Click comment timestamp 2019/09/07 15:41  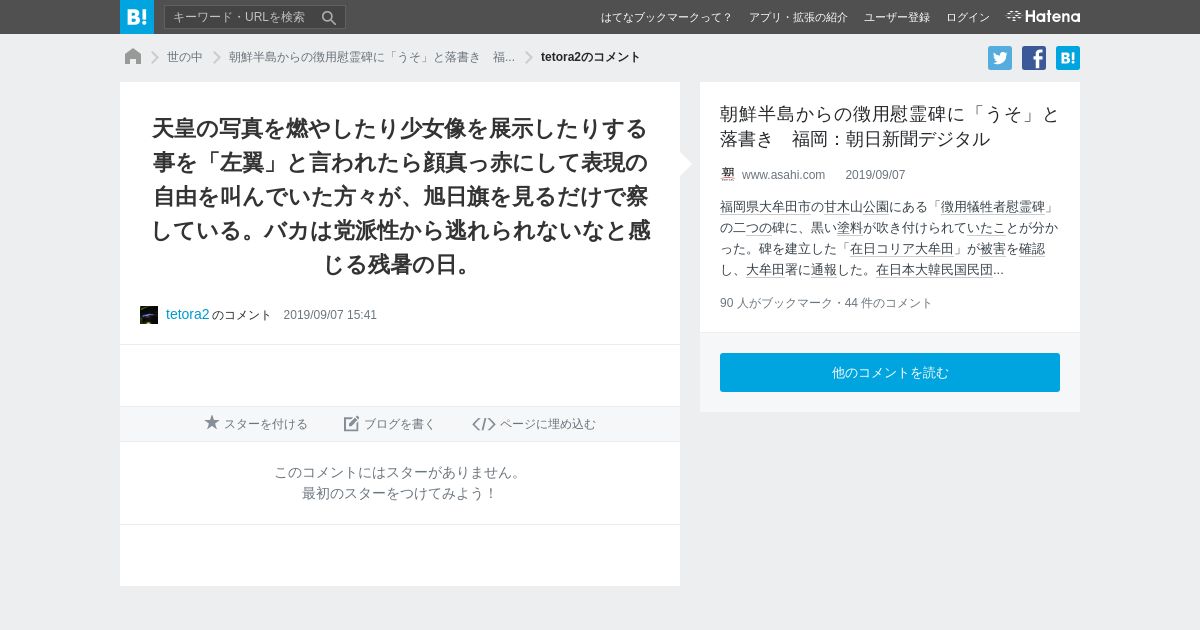(330, 315)
